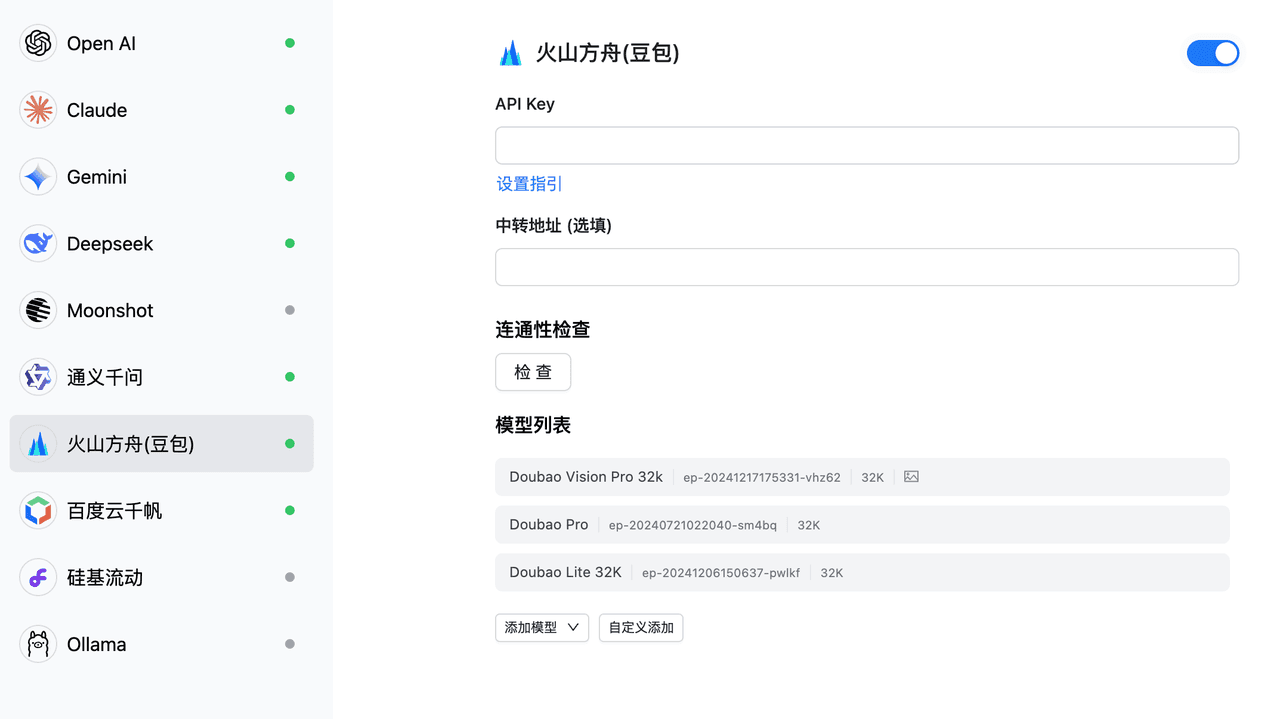Select the Doubao Lite 32K model name
This screenshot has width=1280, height=719.
(566, 573)
